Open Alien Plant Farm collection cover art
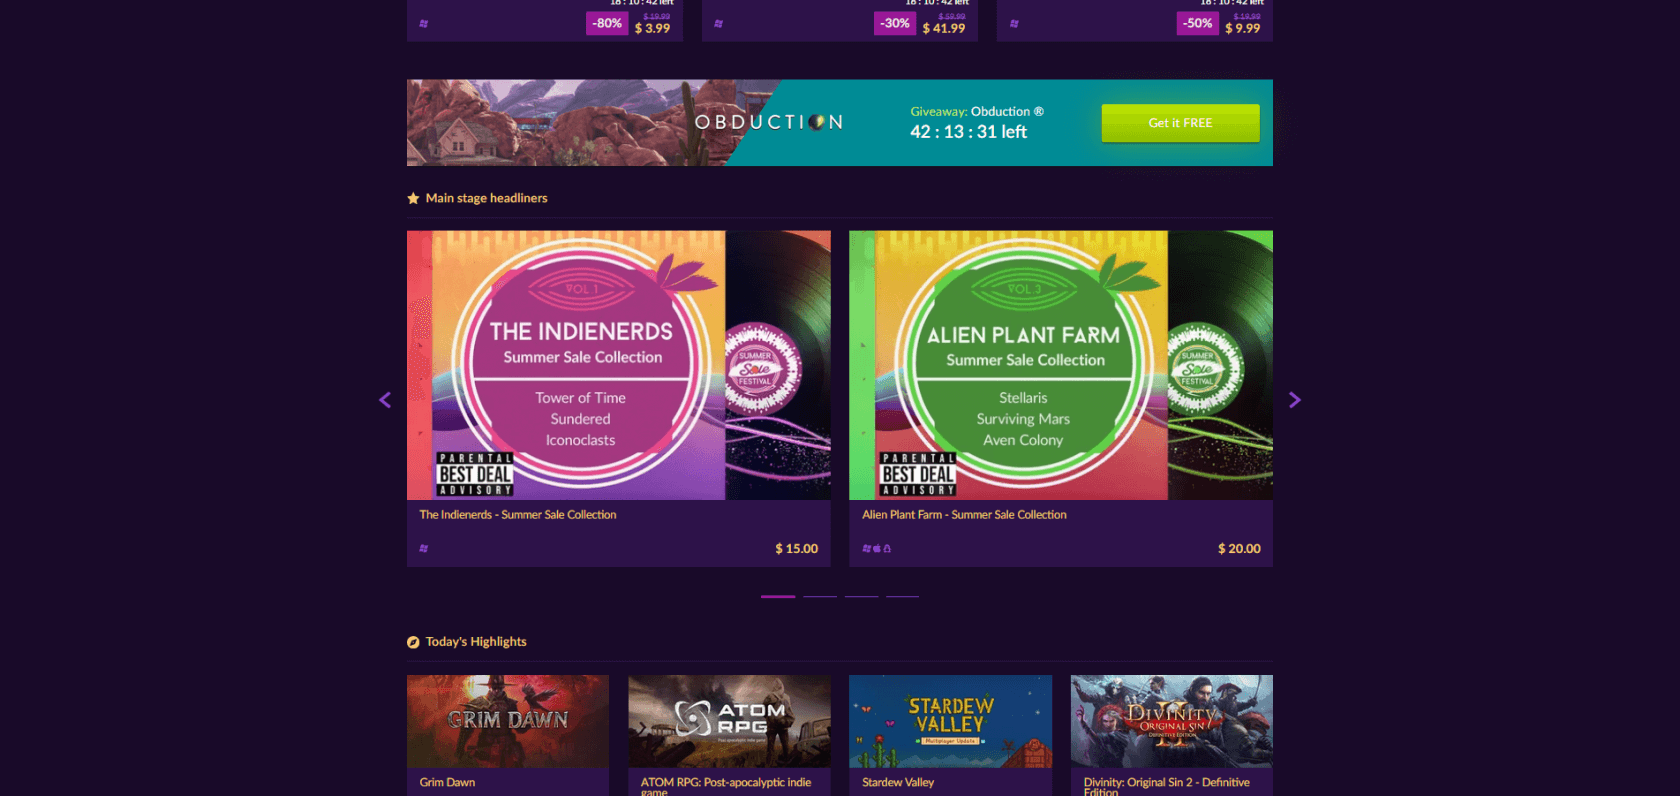Viewport: 1680px width, 796px height. pyautogui.click(x=1061, y=365)
